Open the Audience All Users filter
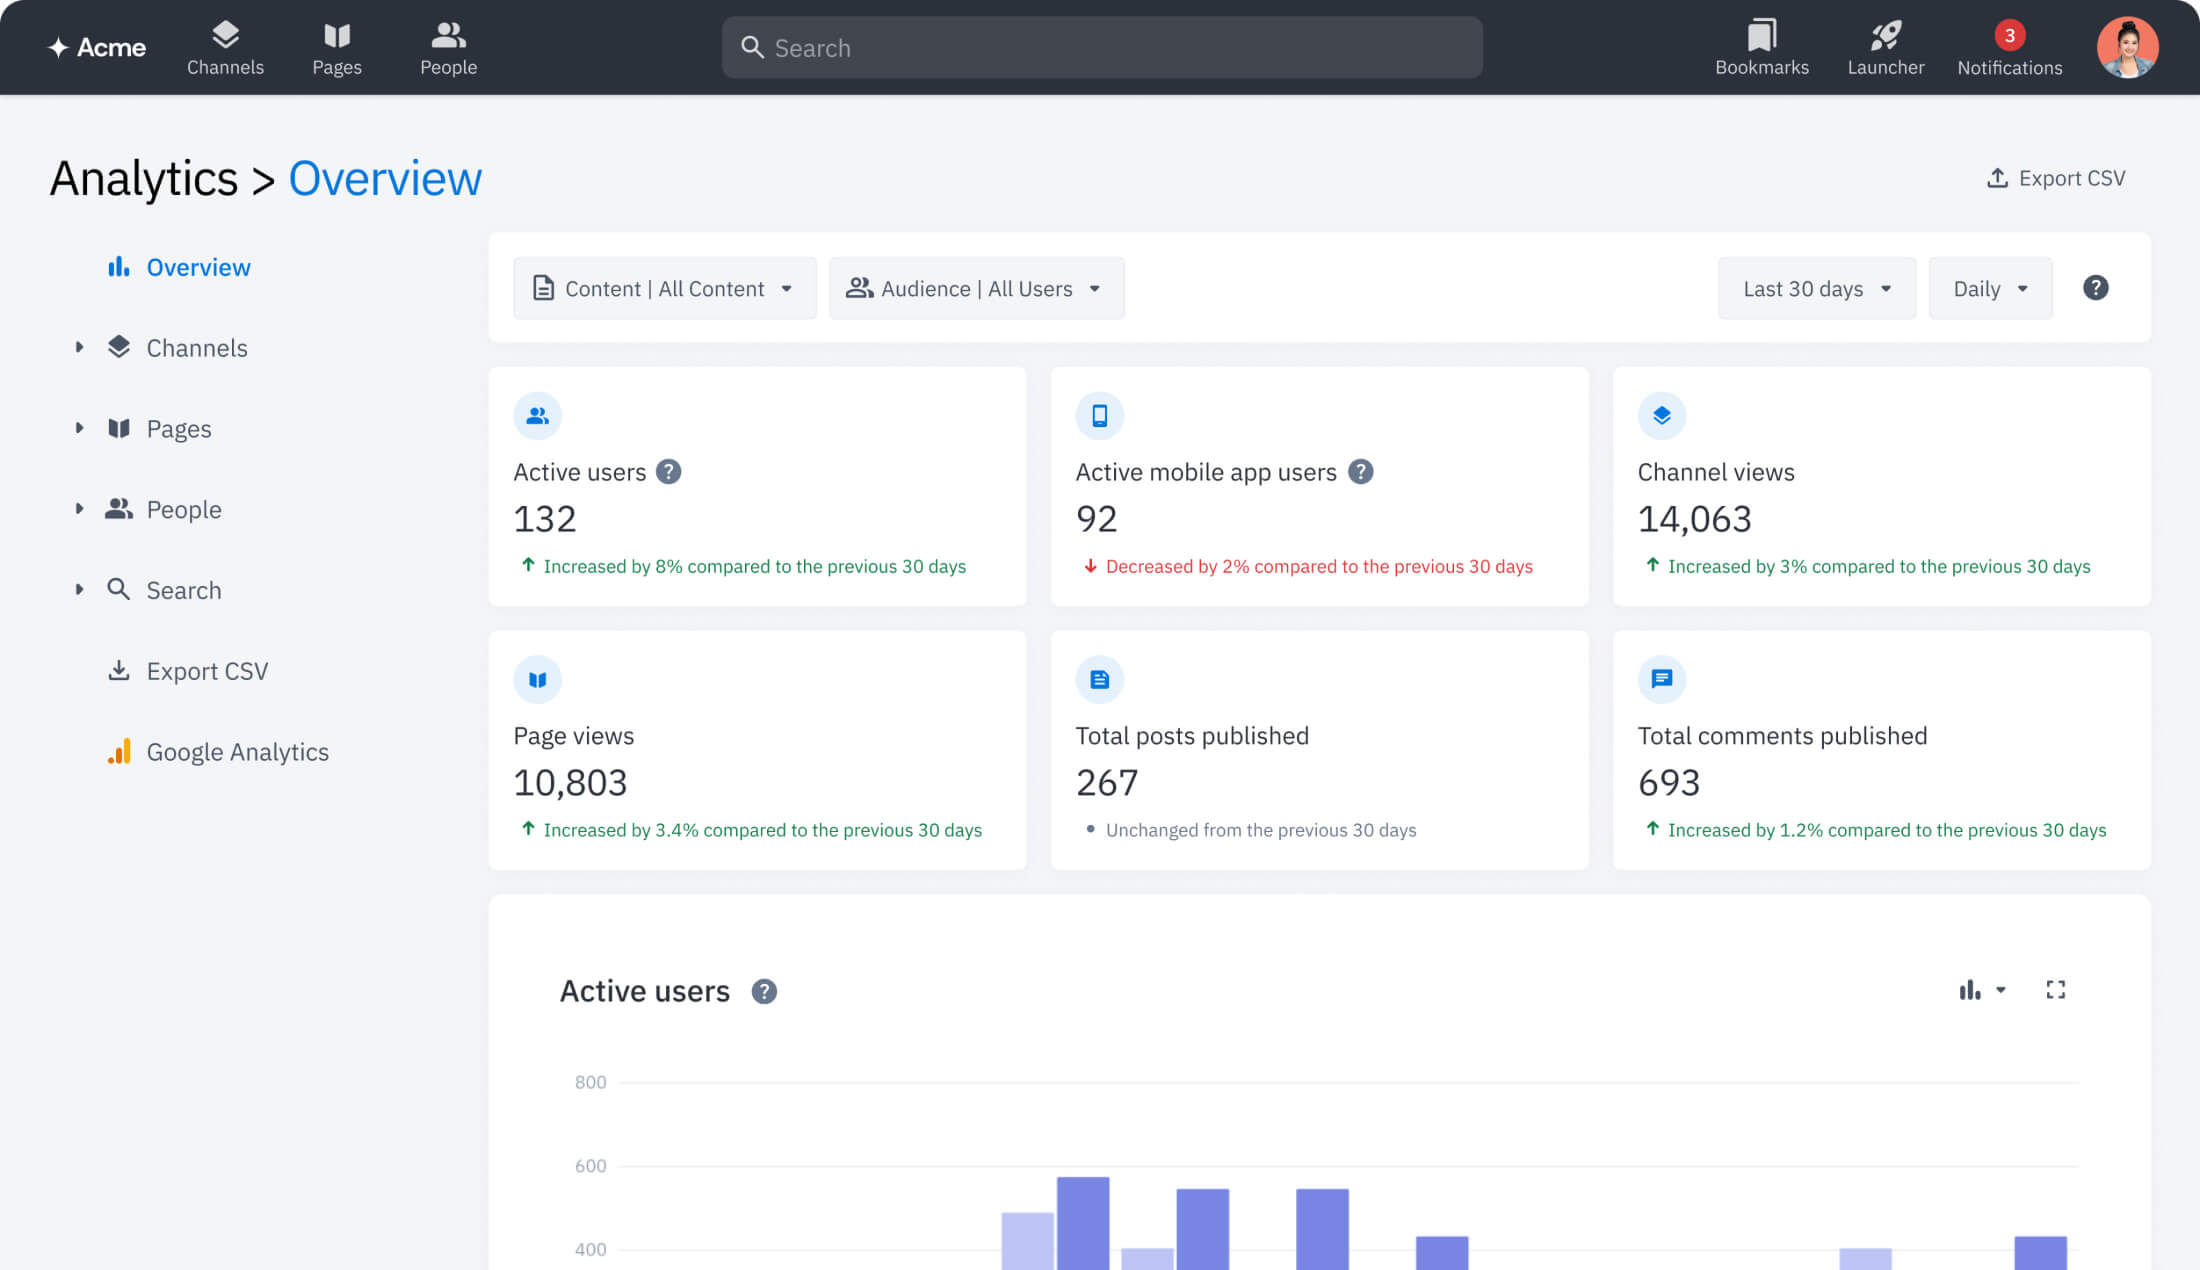This screenshot has width=2200, height=1270. click(x=975, y=288)
